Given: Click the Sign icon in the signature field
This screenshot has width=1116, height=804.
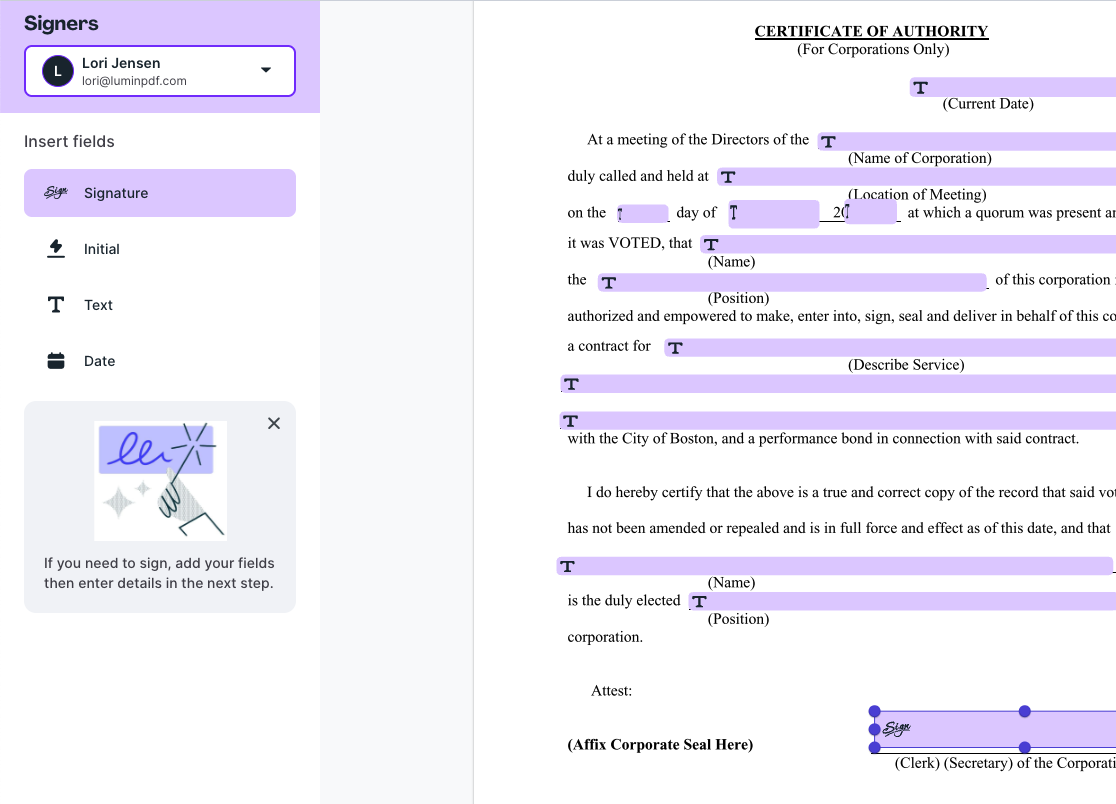Looking at the screenshot, I should 897,728.
